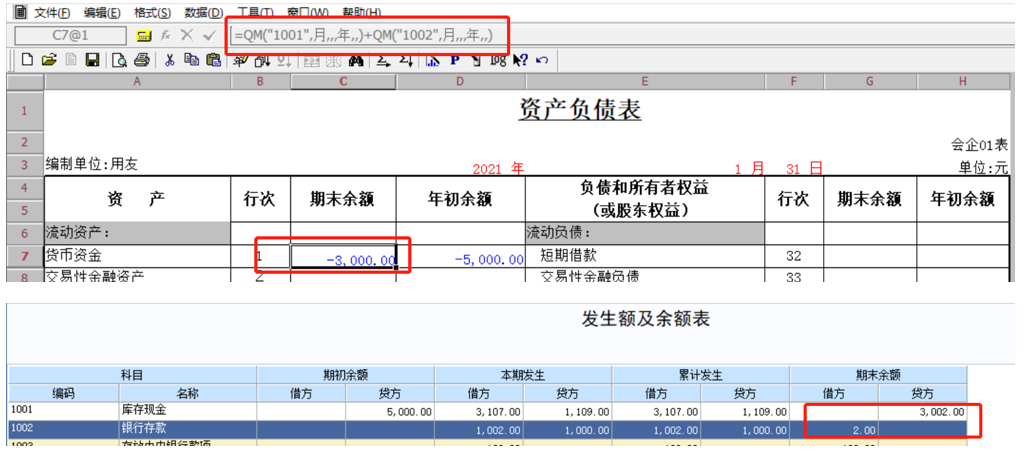Click cell D7 showing -5,000.00

tap(460, 256)
